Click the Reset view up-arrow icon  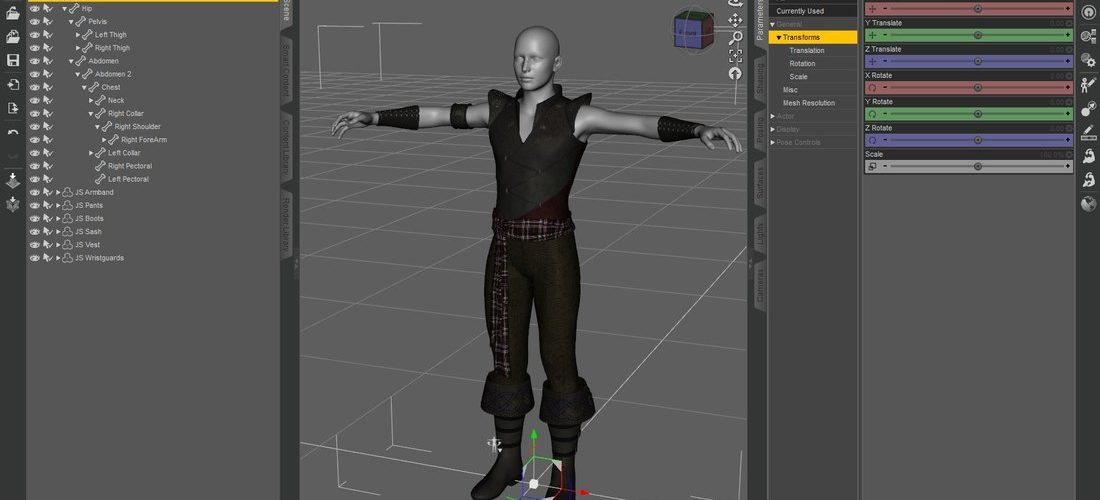coord(735,73)
